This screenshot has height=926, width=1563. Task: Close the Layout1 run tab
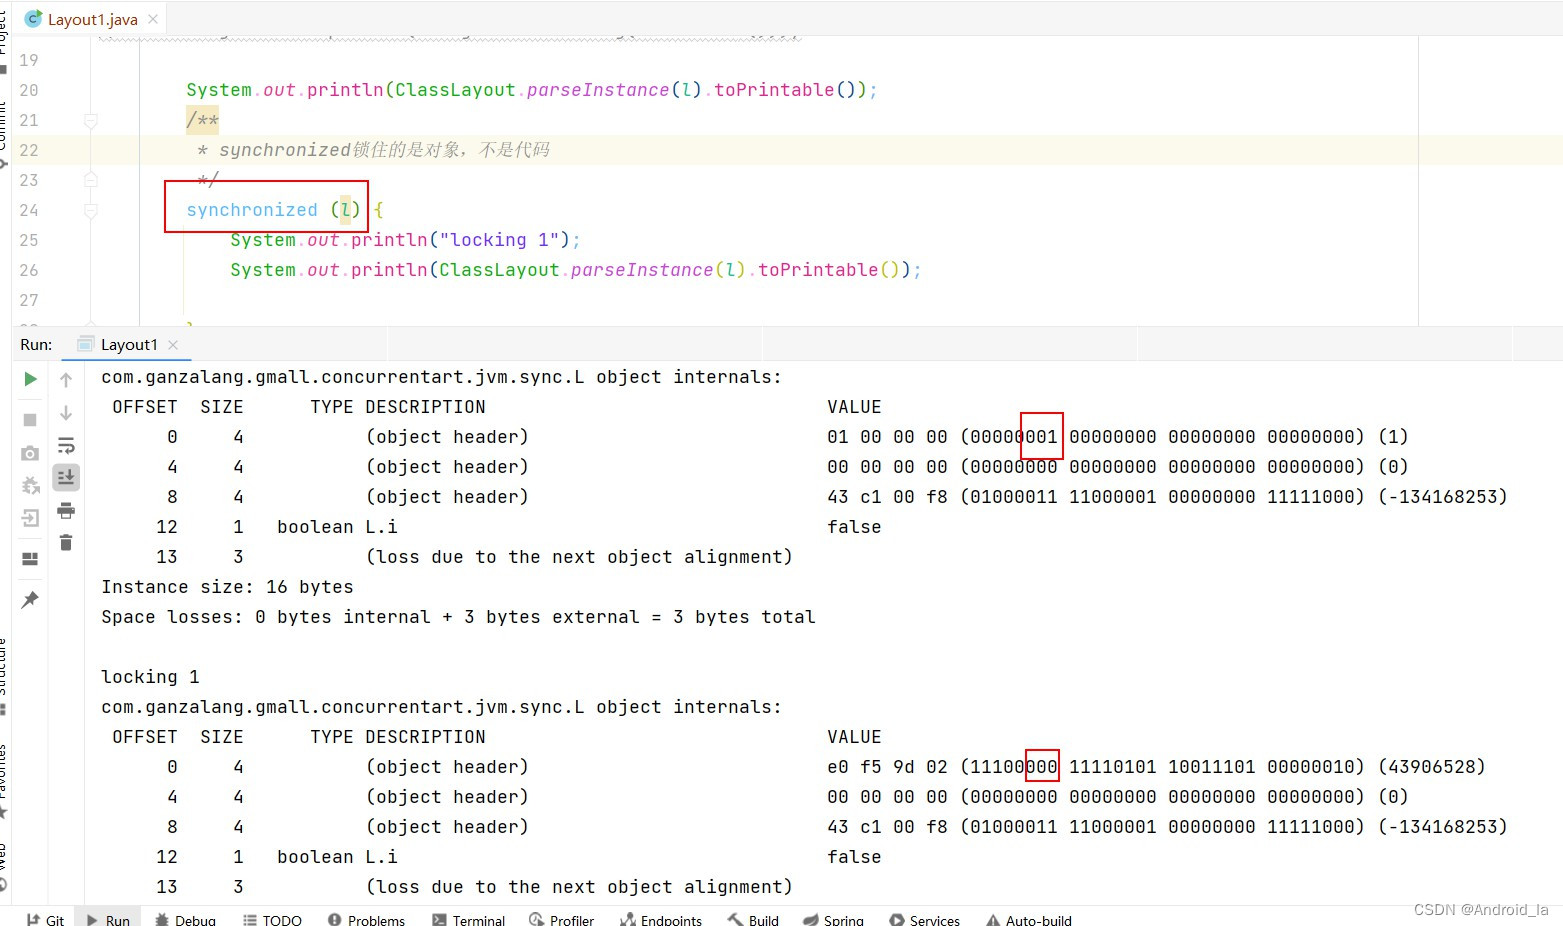click(173, 344)
